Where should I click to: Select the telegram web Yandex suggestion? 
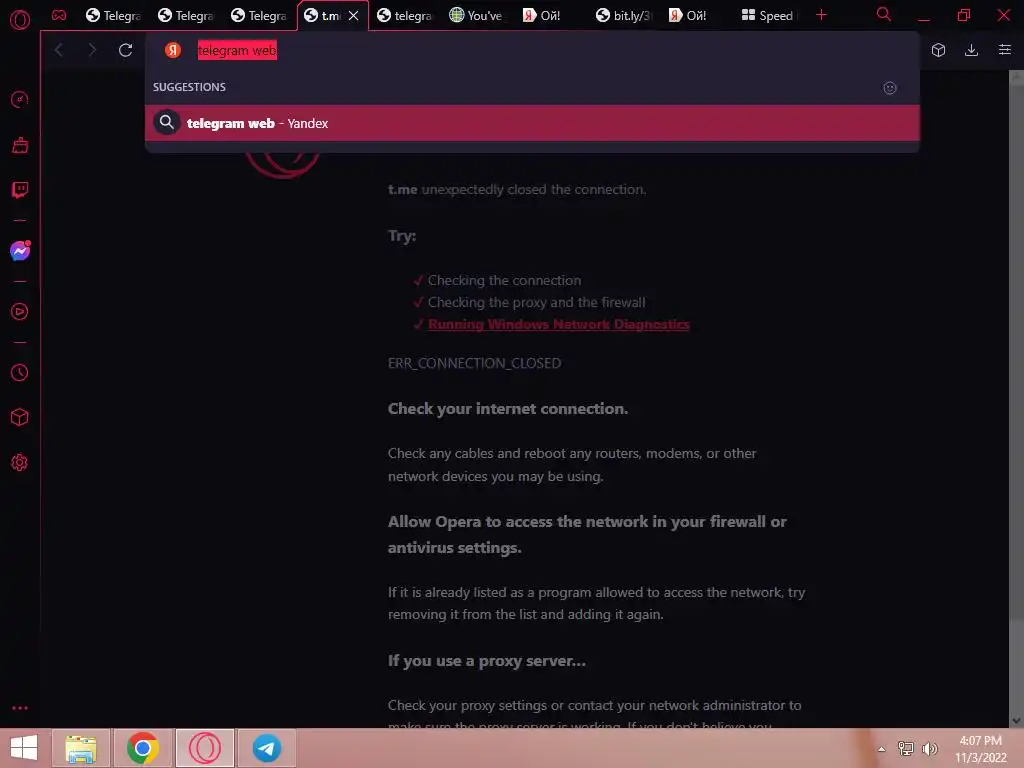coord(532,123)
